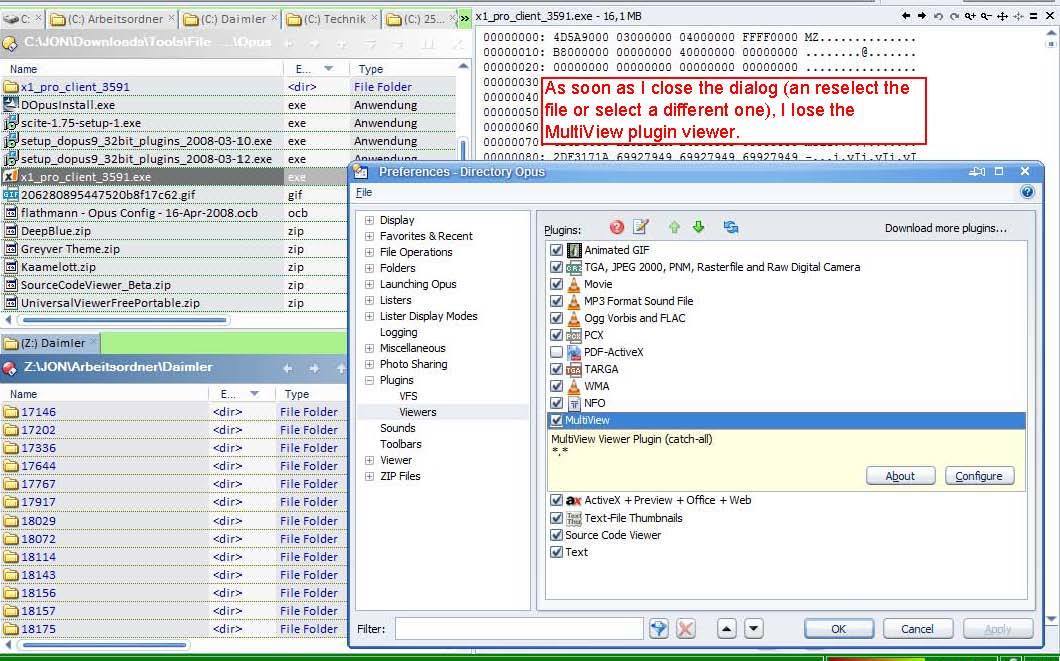Click Download more plugins... link
1060x661 pixels.
(946, 228)
